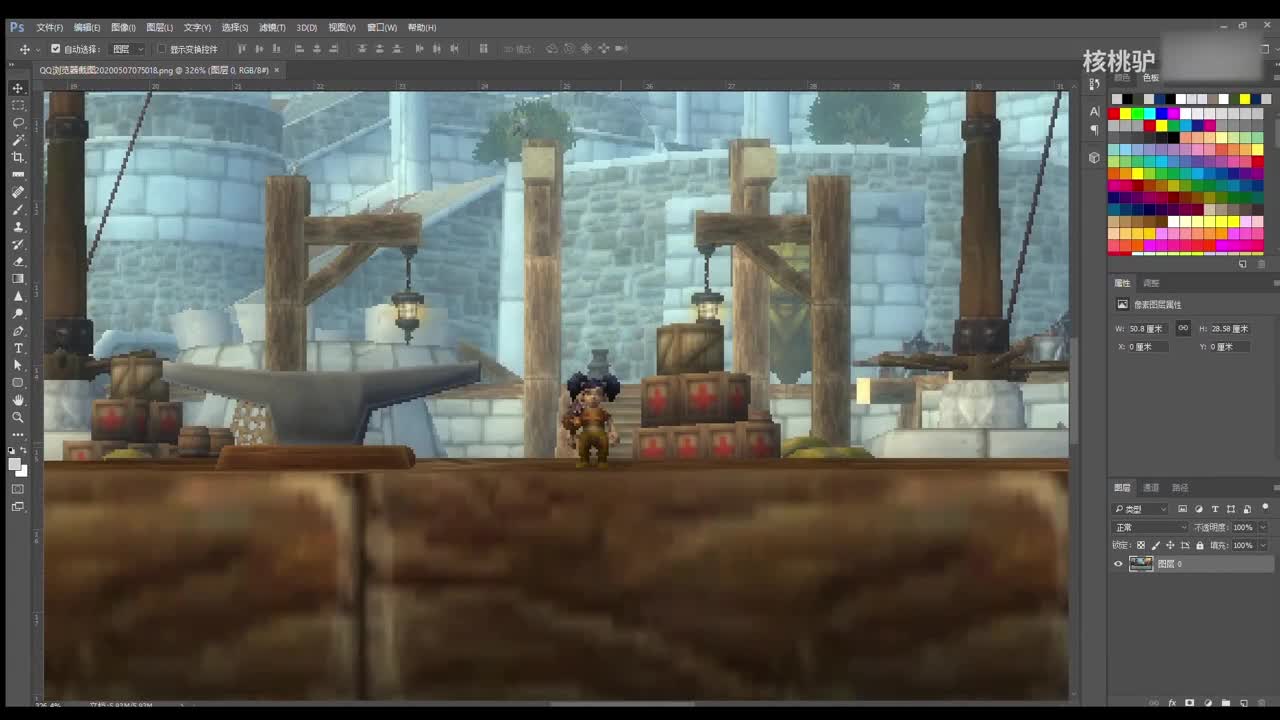1280x720 pixels.
Task: Select the Magic Wand tool
Action: (x=18, y=140)
